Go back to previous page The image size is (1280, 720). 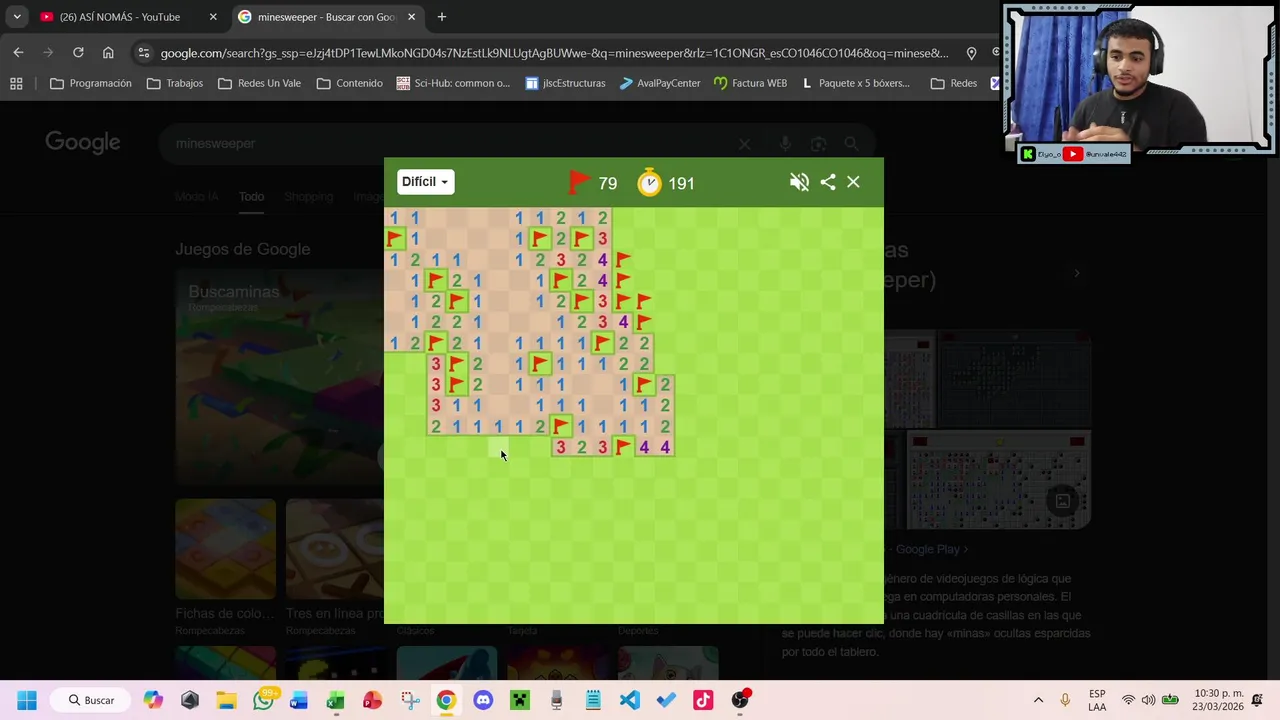click(18, 53)
